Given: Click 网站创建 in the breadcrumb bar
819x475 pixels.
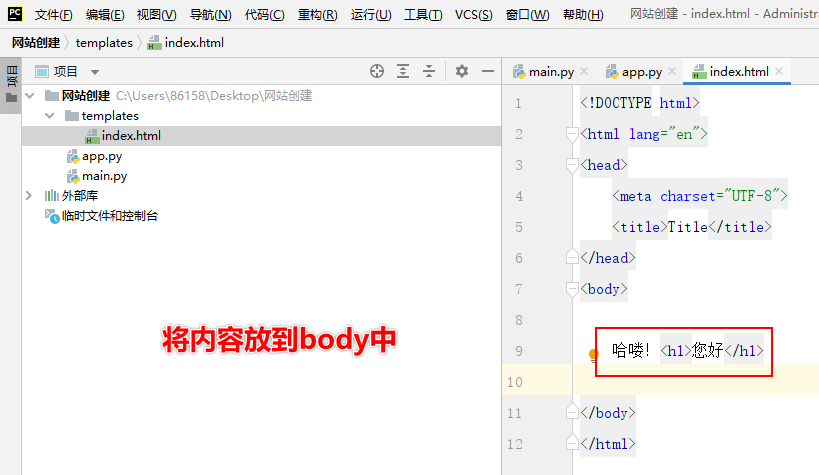Looking at the screenshot, I should tap(36, 43).
